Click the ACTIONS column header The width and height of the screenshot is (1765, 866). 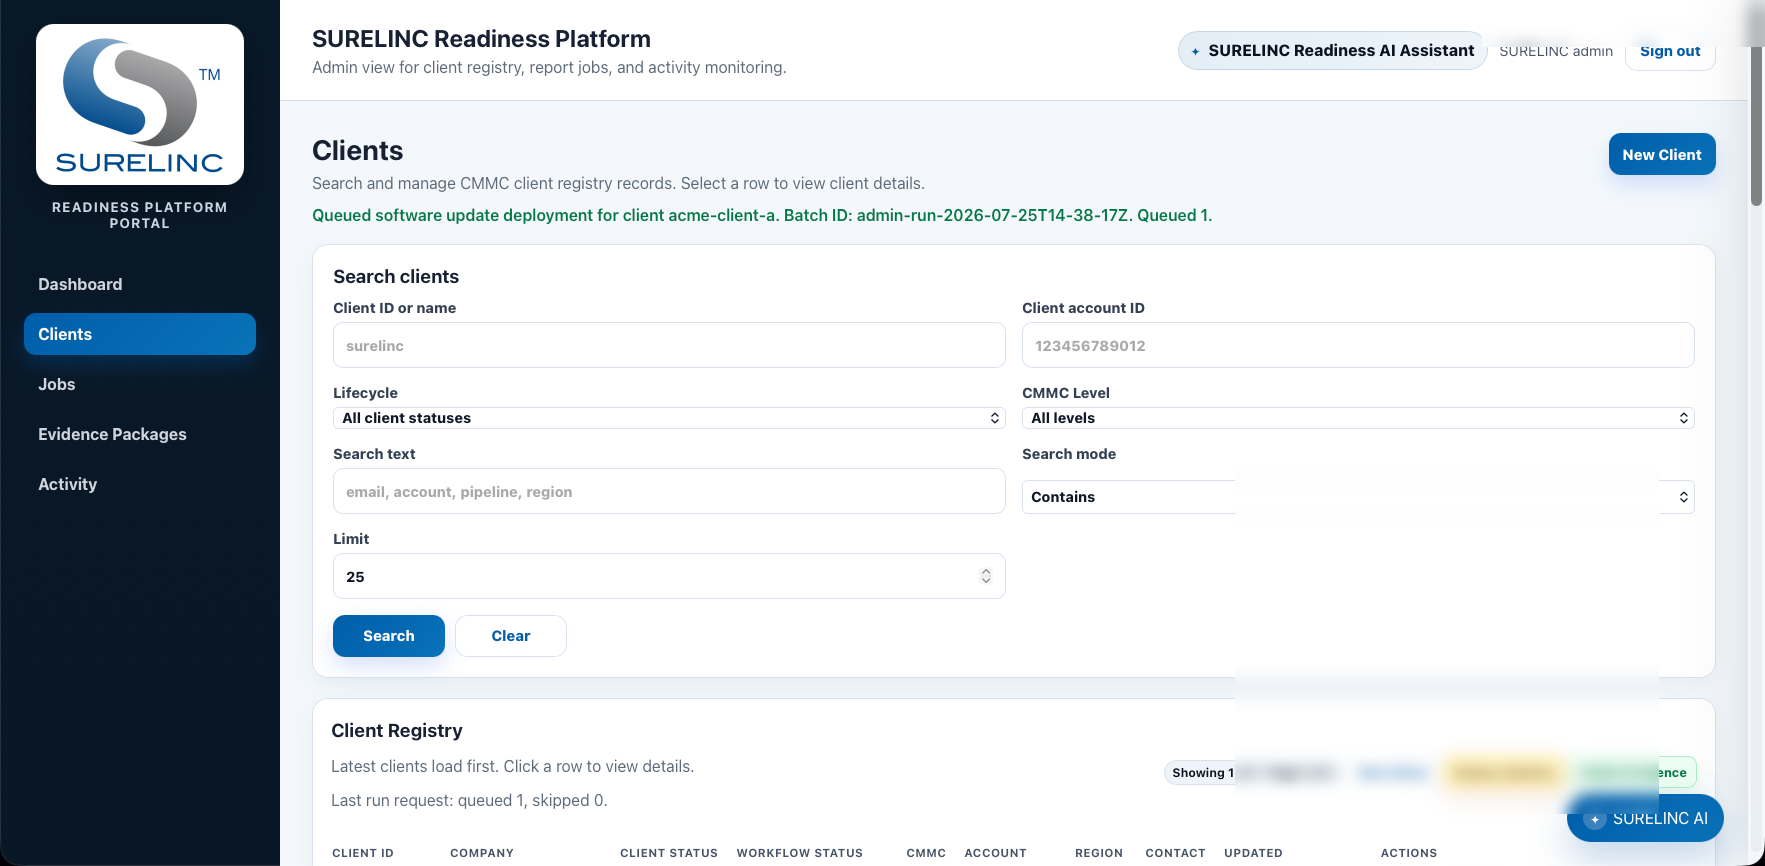click(x=1409, y=853)
